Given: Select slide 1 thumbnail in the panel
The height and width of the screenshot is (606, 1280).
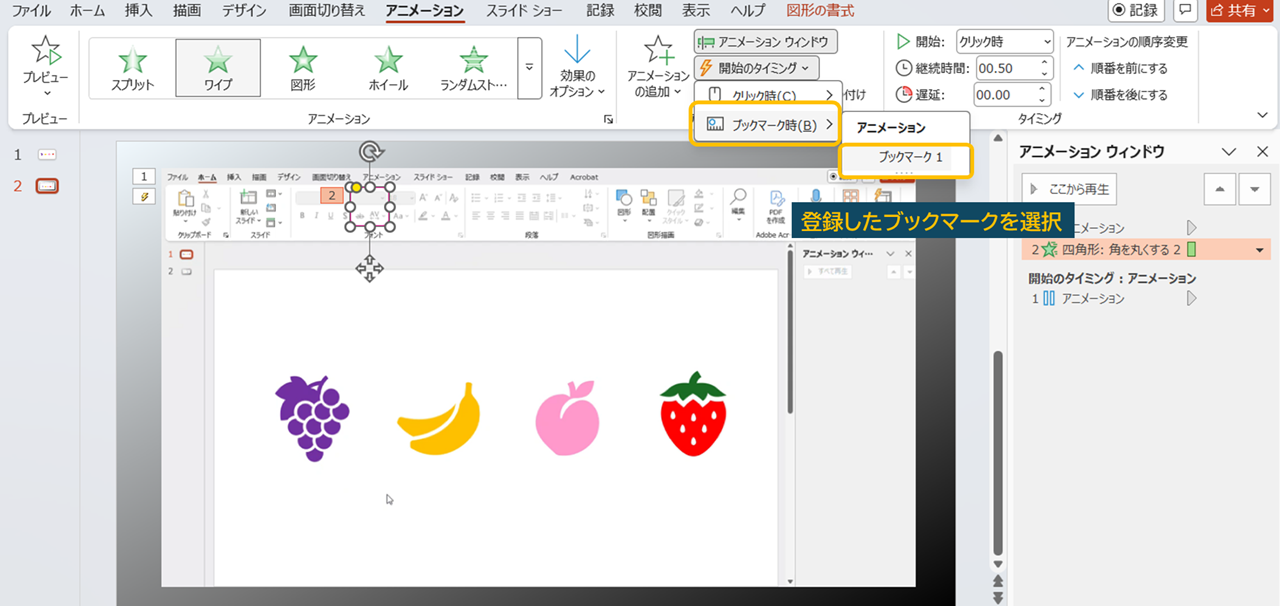Looking at the screenshot, I should click(x=47, y=155).
